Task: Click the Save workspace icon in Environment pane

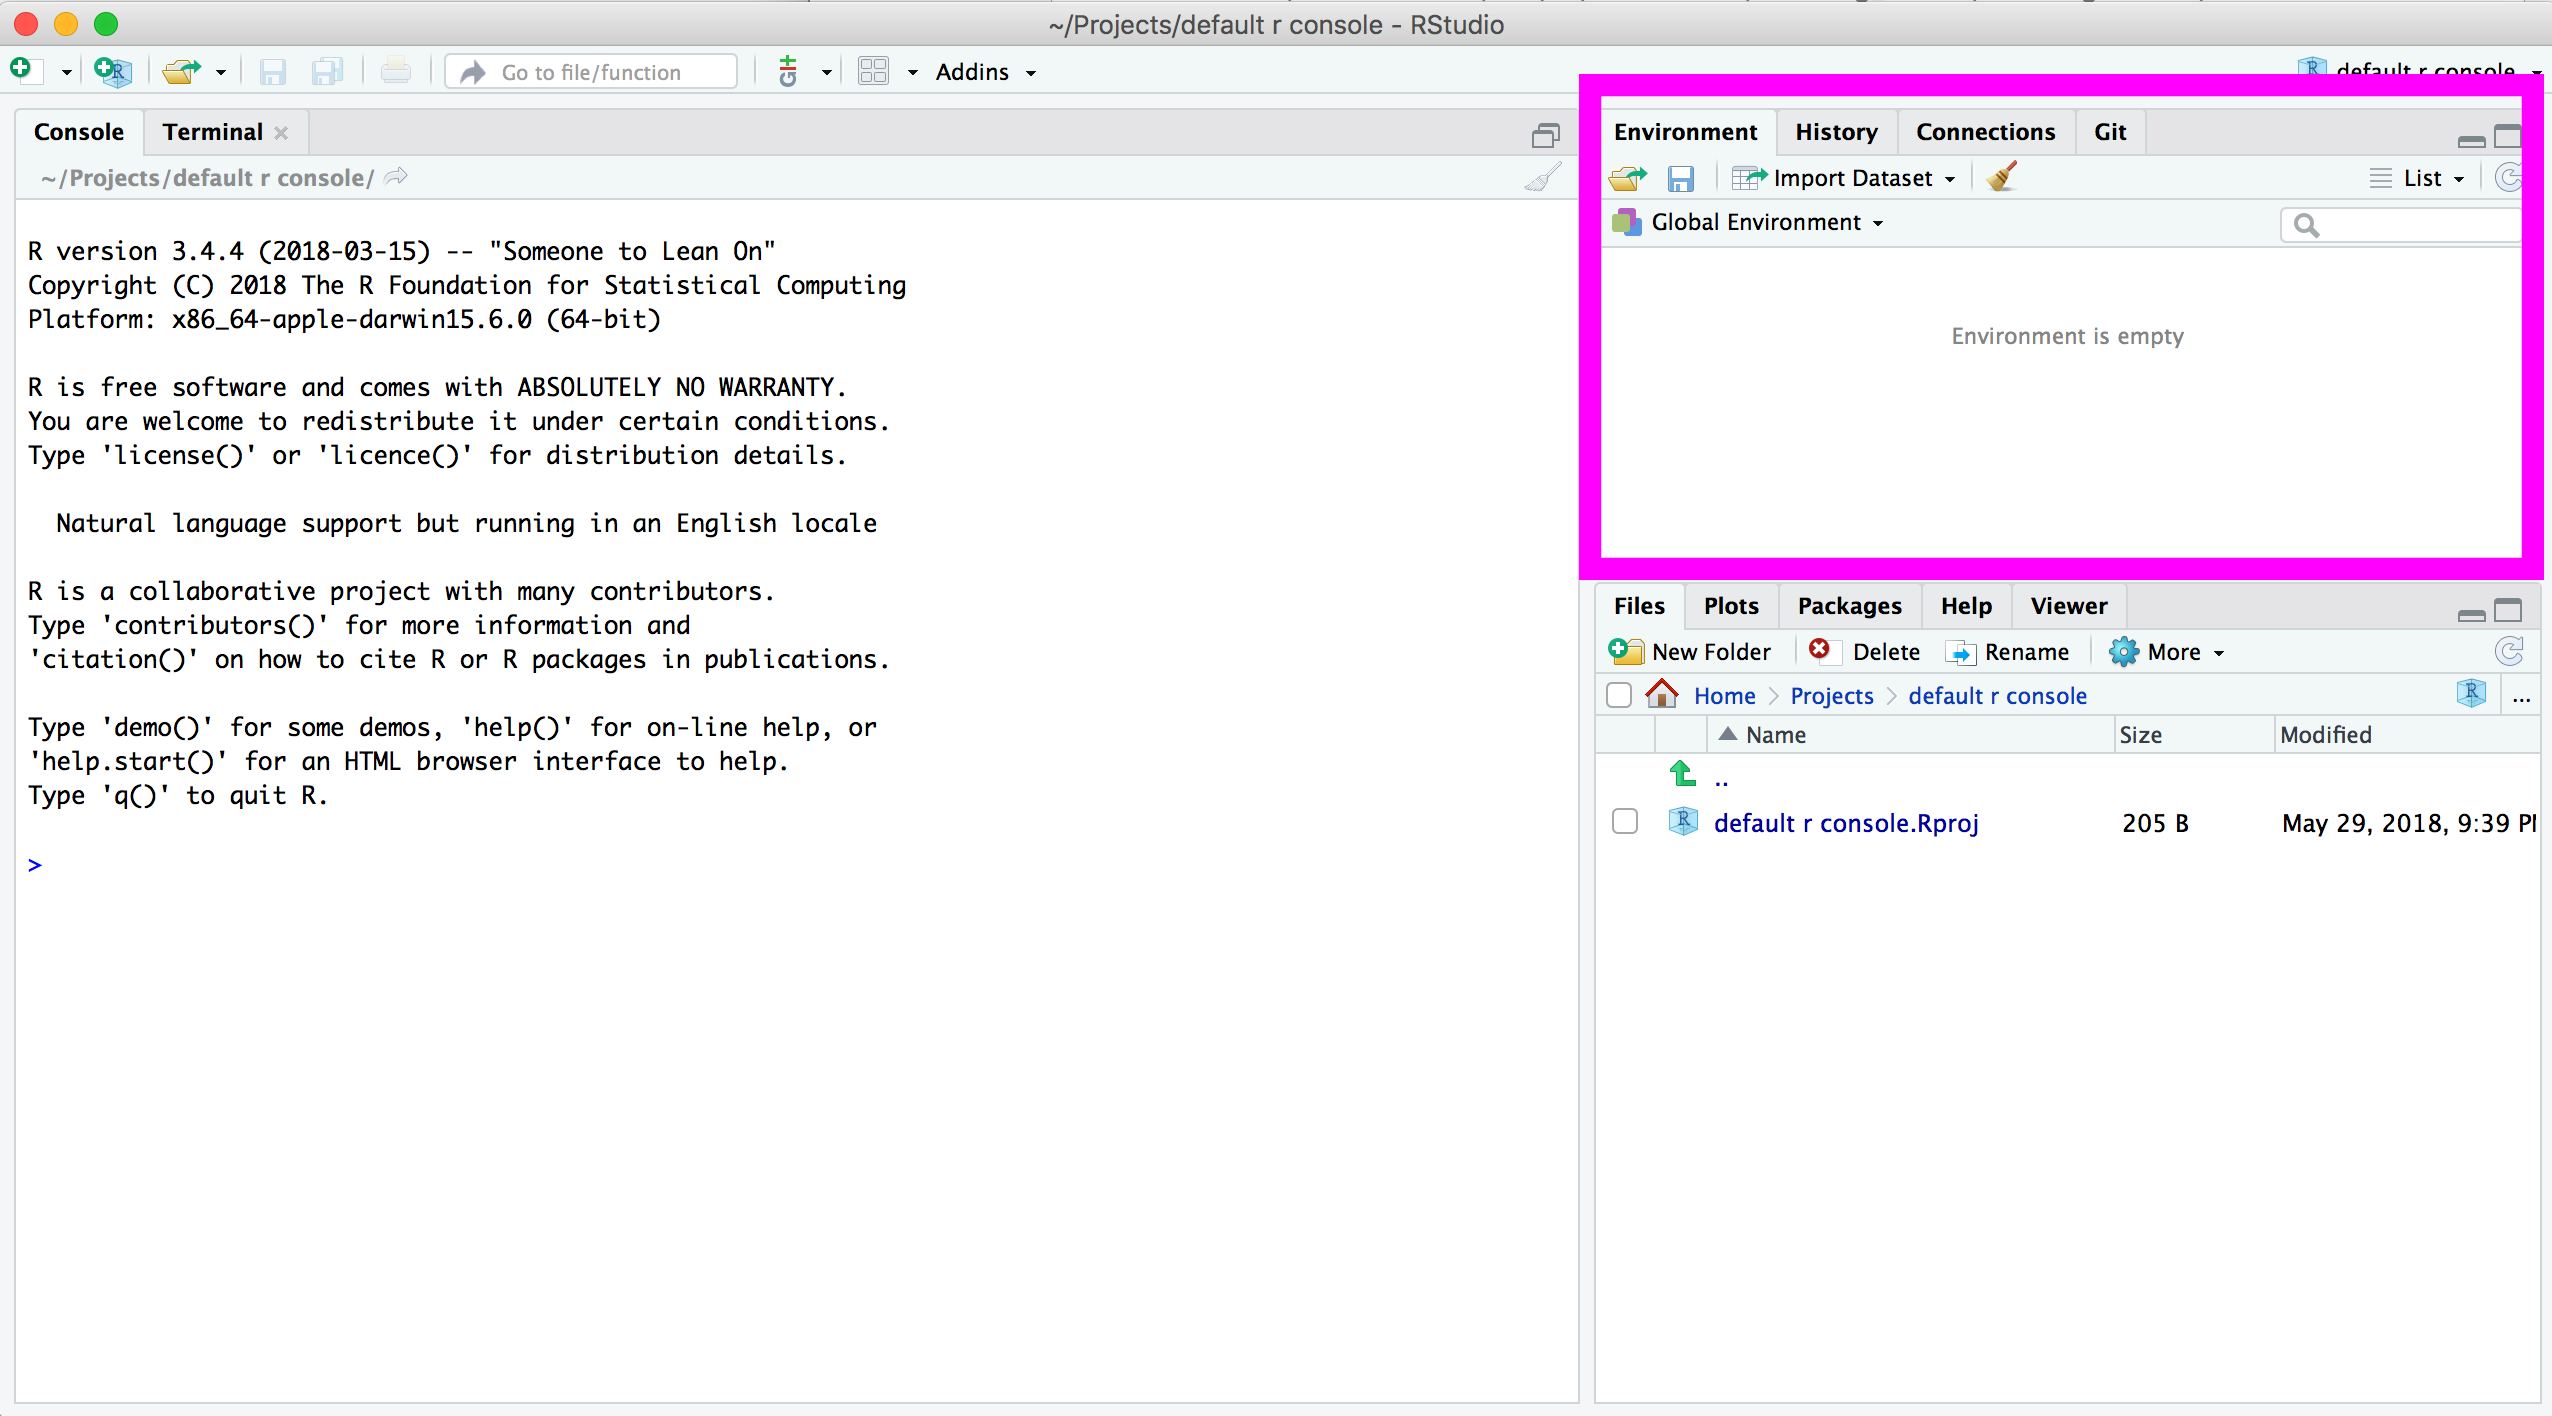Action: (x=1681, y=179)
